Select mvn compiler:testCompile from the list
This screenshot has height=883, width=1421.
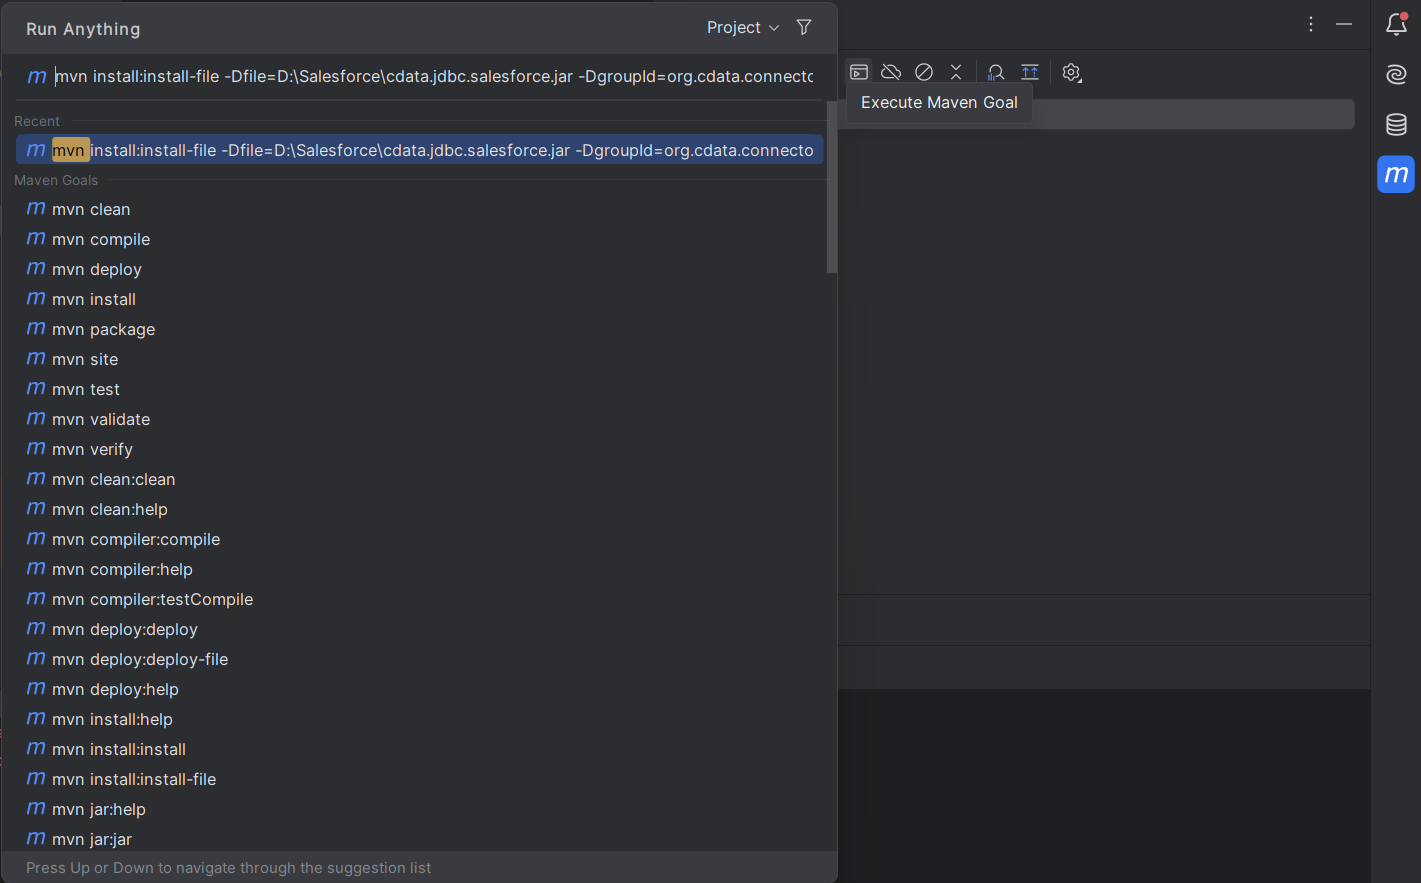pyautogui.click(x=152, y=599)
